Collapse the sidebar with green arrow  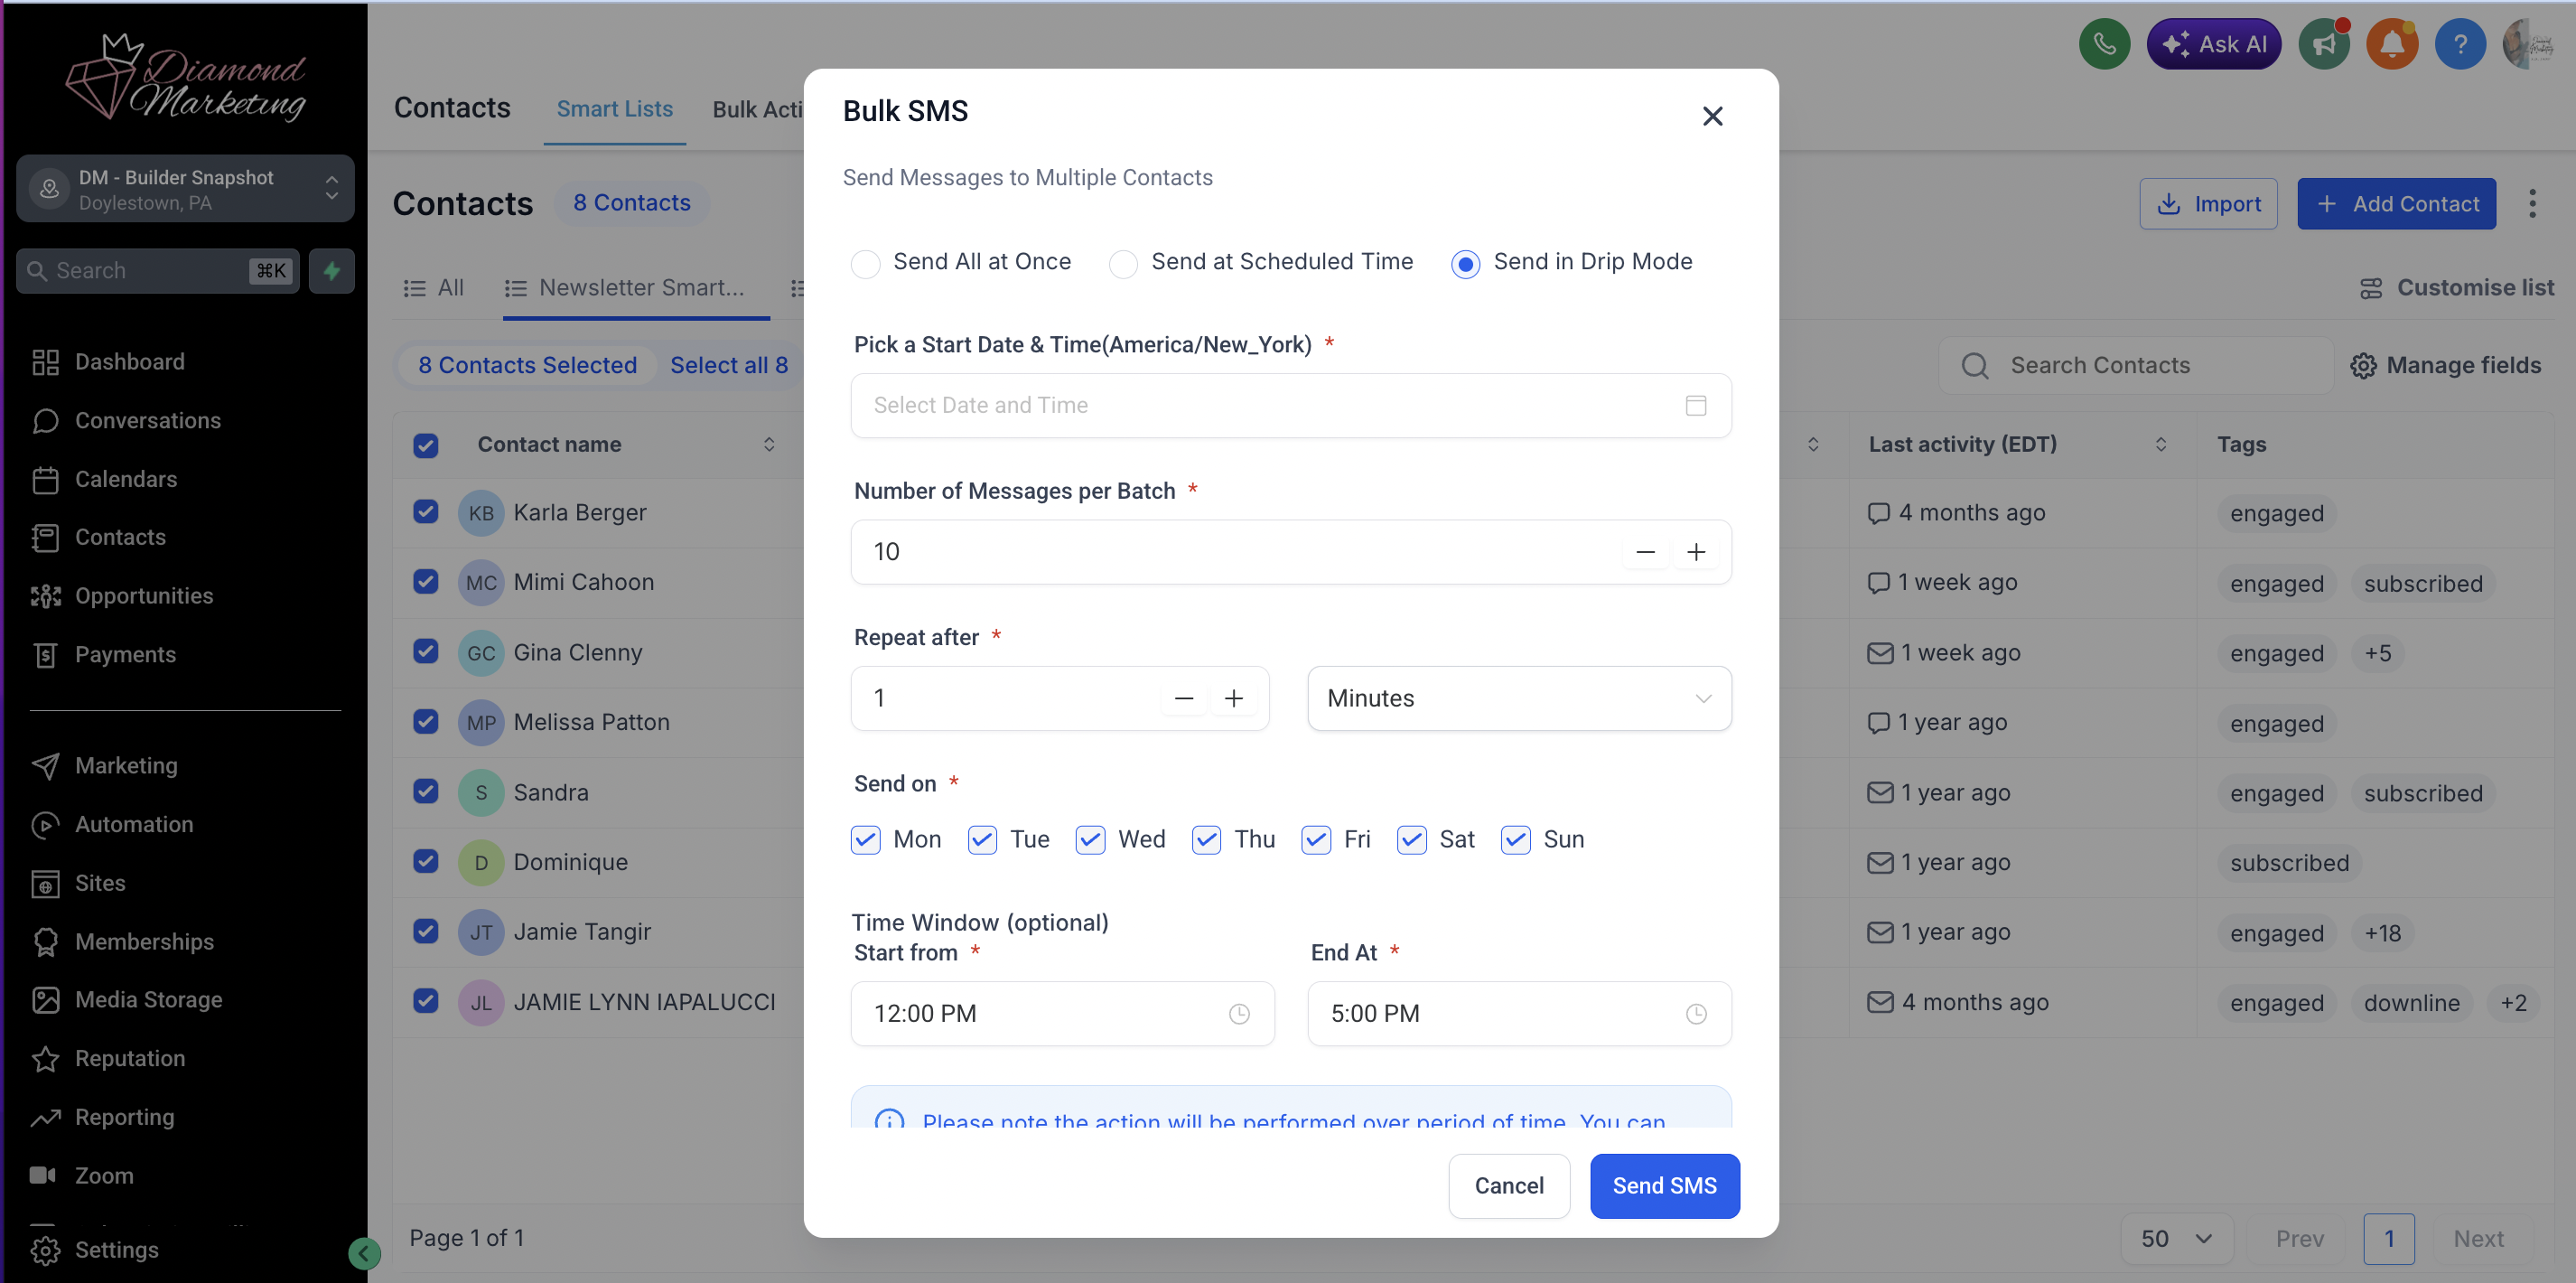tap(364, 1253)
